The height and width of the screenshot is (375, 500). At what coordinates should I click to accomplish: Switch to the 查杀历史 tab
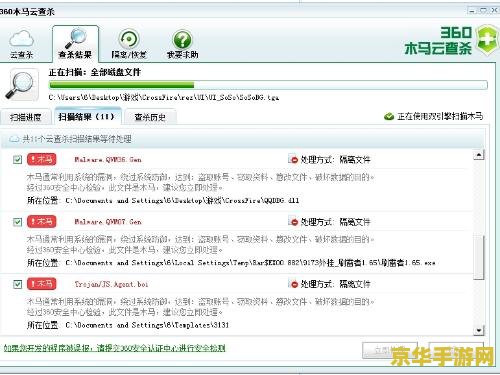pos(150,117)
